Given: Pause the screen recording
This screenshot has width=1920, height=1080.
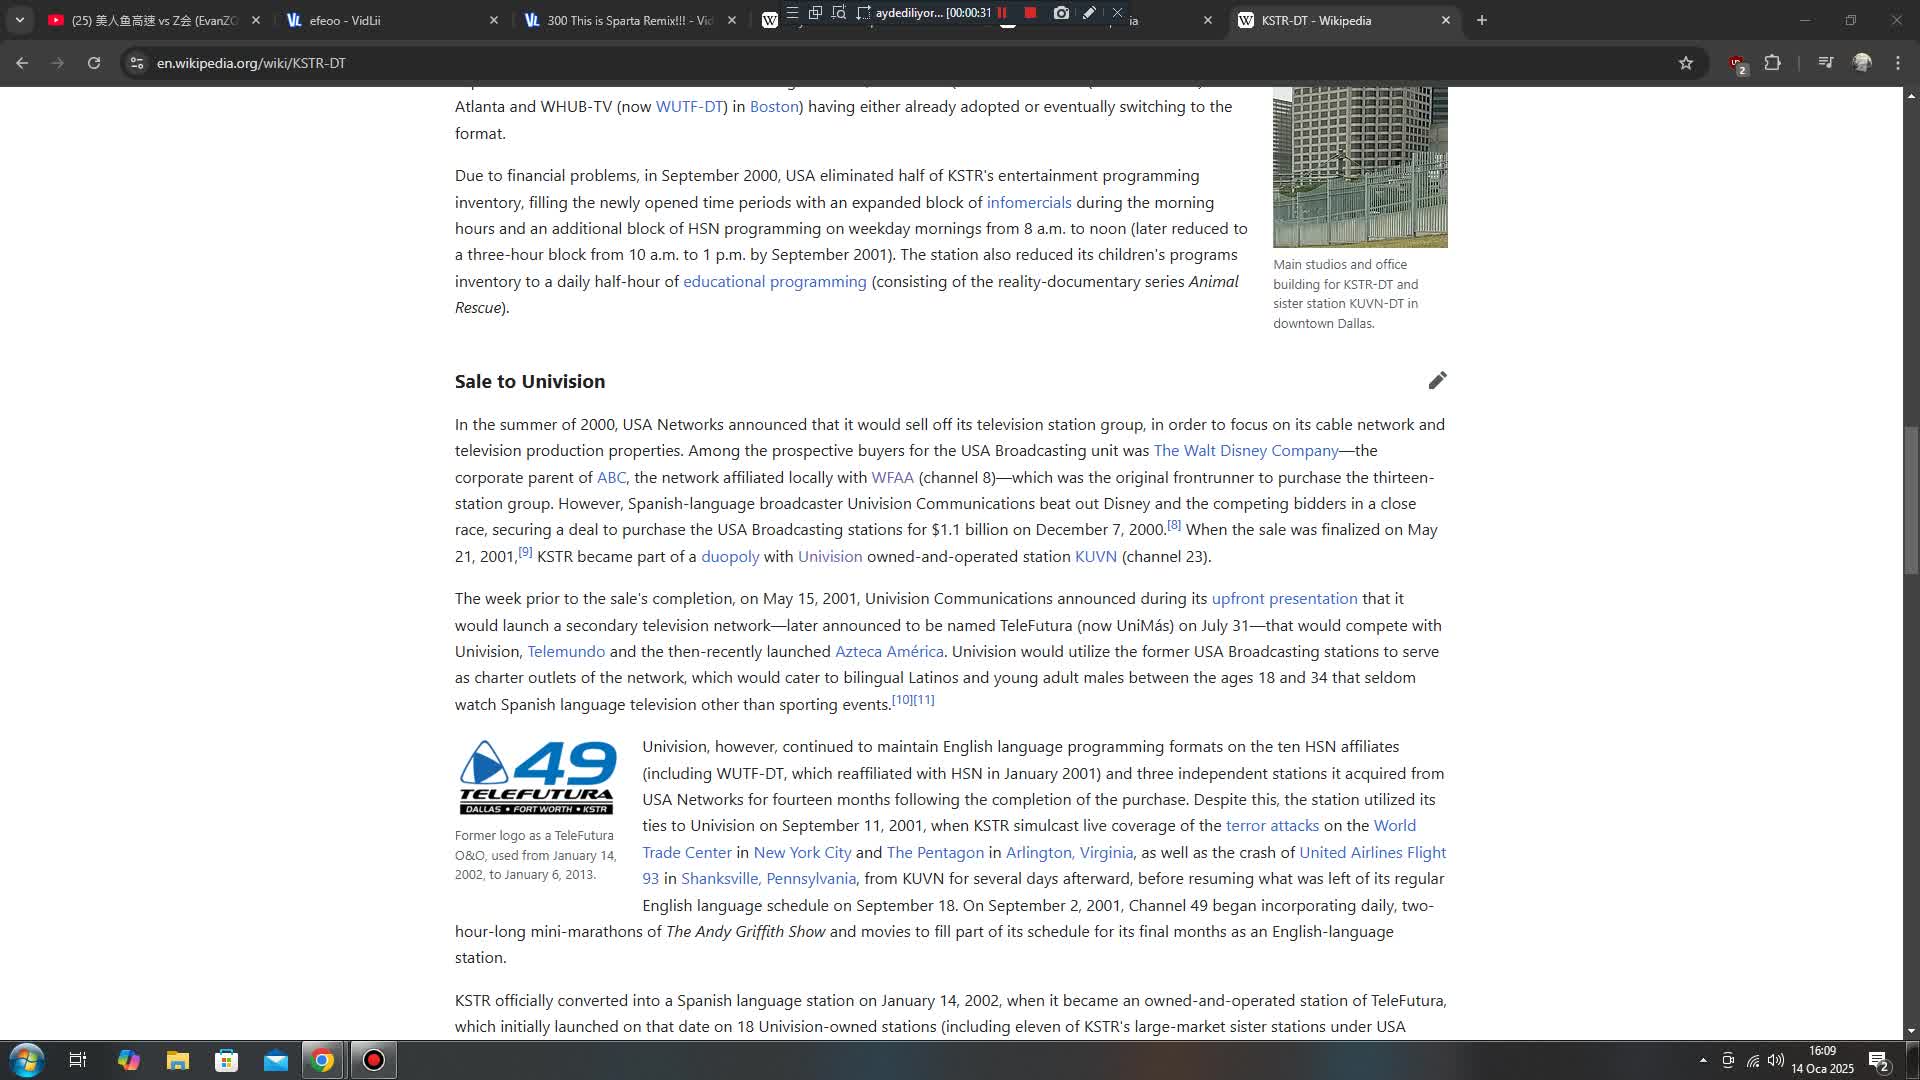Looking at the screenshot, I should coord(1002,13).
